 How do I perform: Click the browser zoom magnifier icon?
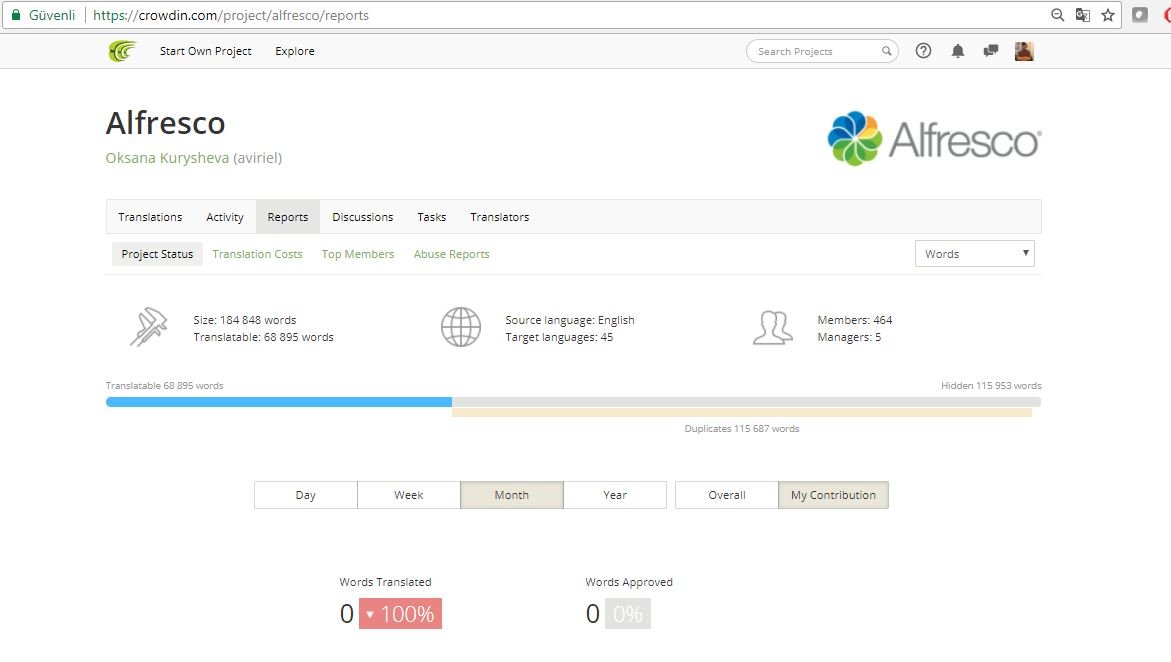1057,15
